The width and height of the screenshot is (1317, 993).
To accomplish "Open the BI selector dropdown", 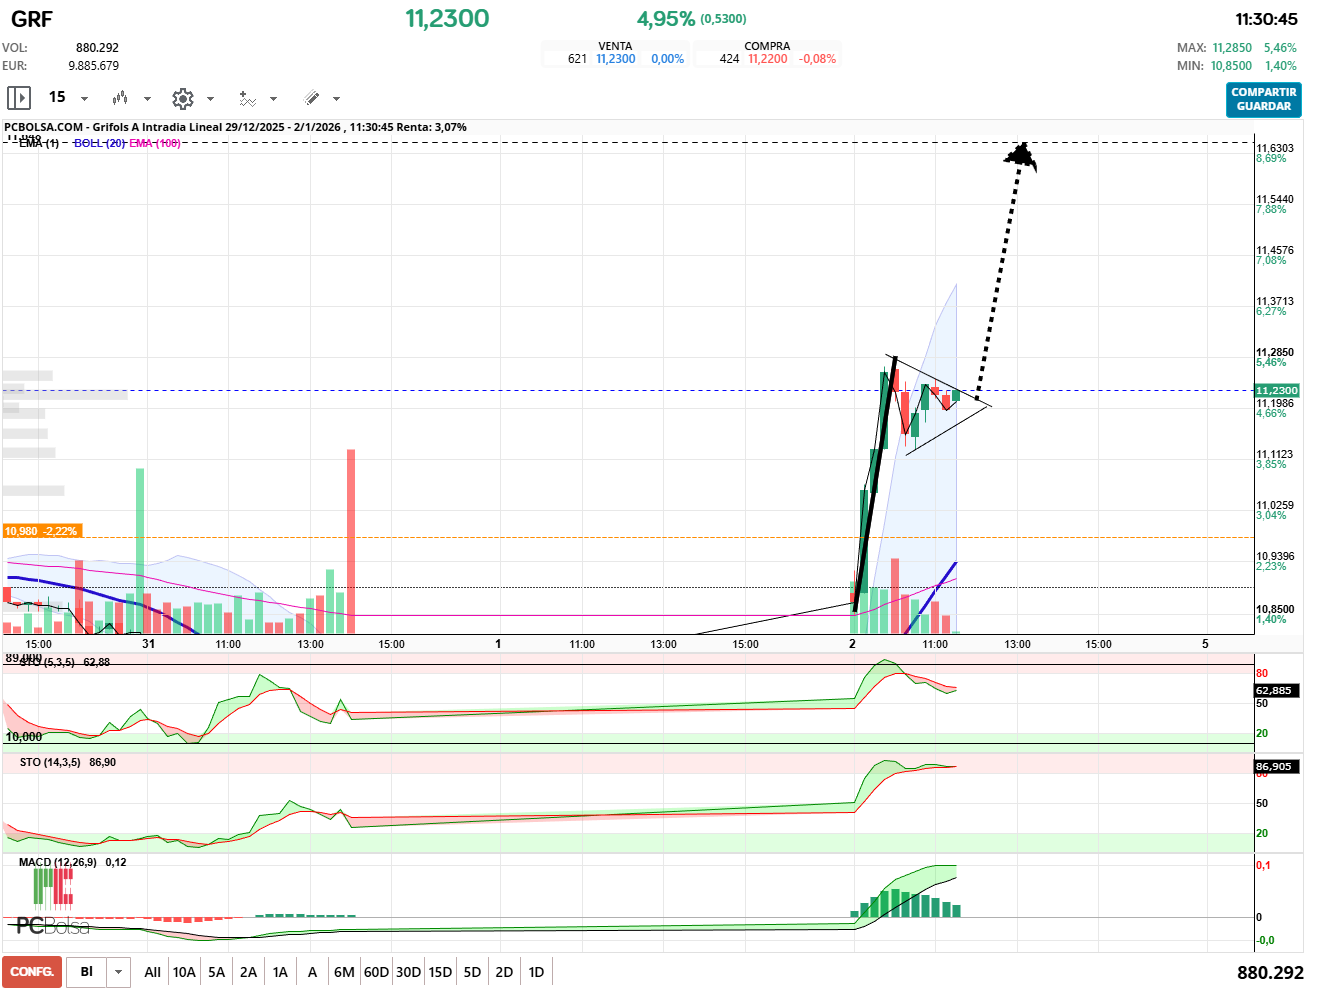I will [x=119, y=972].
